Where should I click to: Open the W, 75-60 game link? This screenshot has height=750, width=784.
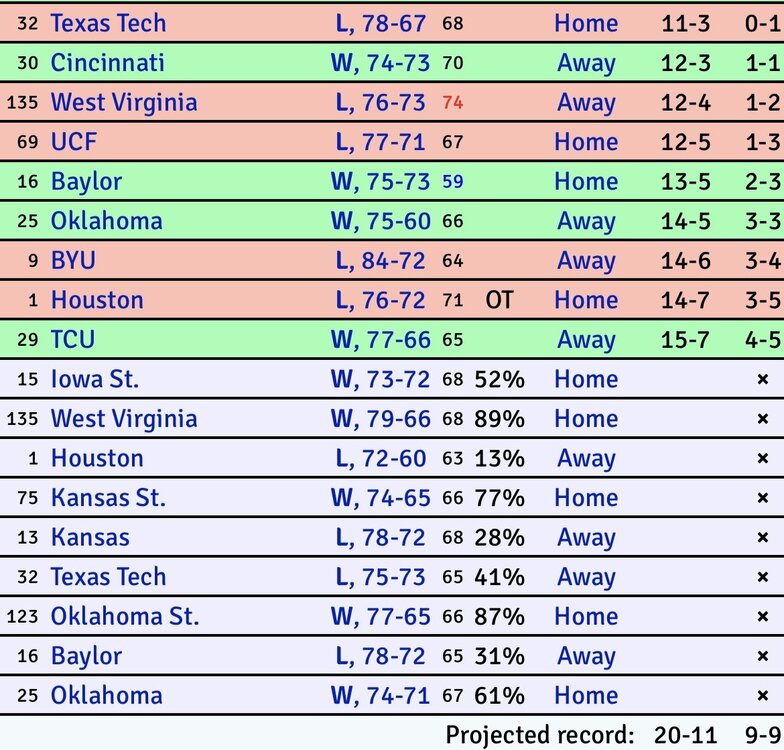380,221
